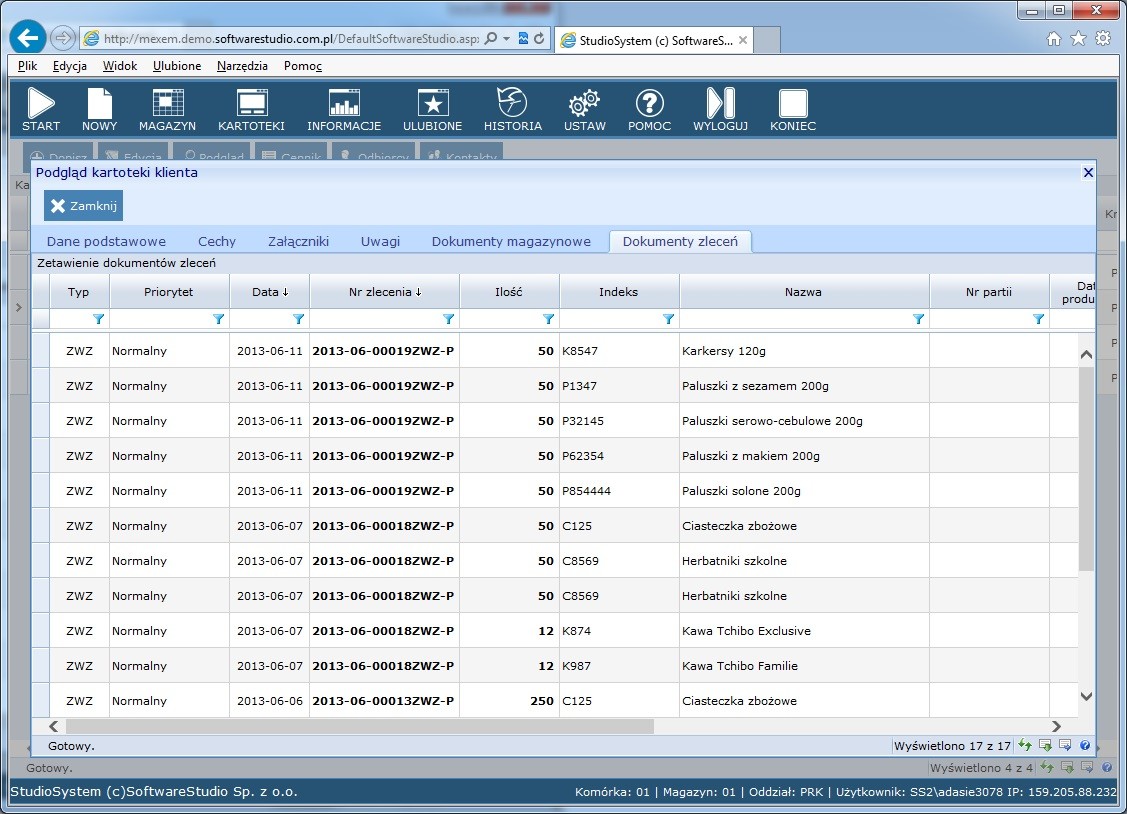Open the Priorytet column filter funnel
The width and height of the screenshot is (1127, 814).
point(218,319)
